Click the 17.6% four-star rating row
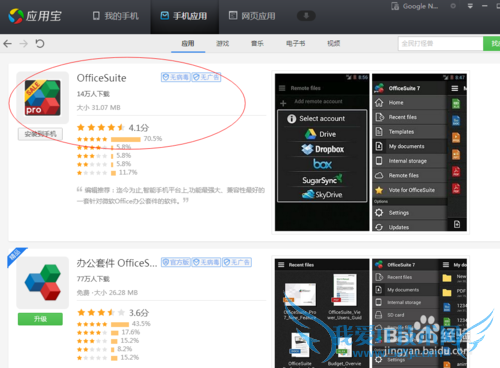Screen dimensions: 500x368 (x=108, y=332)
